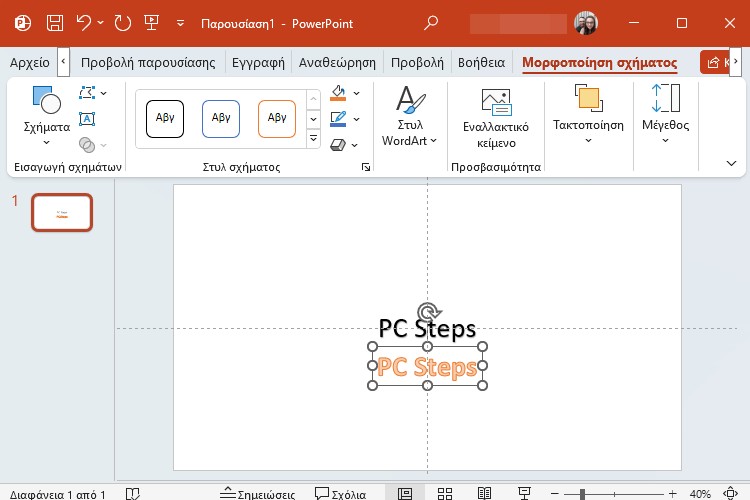Screen dimensions: 750x500
Task: Apply the black outline Αβγ style
Action: click(165, 119)
